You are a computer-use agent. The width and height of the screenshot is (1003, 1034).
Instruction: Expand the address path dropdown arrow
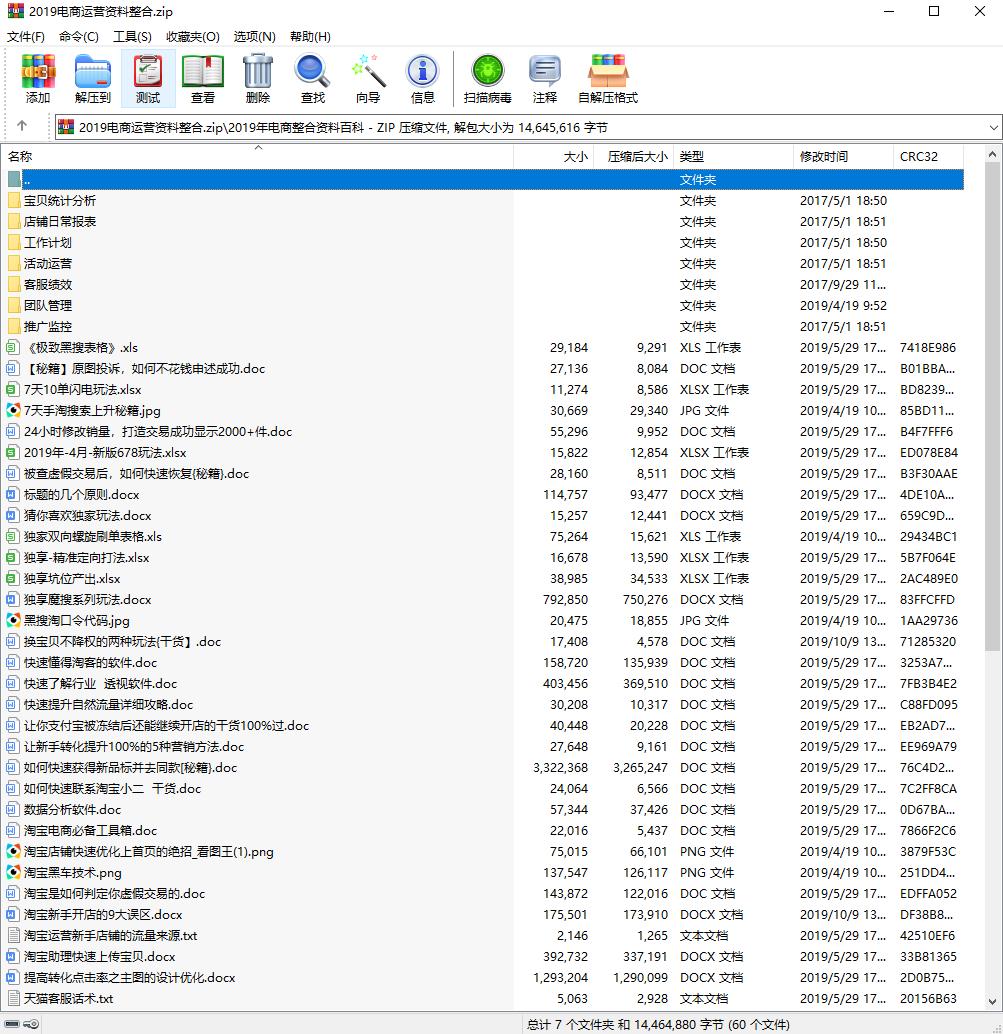coord(993,128)
